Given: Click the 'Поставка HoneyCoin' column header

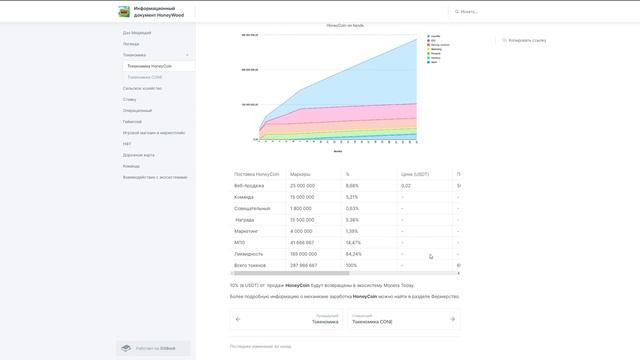Looking at the screenshot, I should [256, 174].
